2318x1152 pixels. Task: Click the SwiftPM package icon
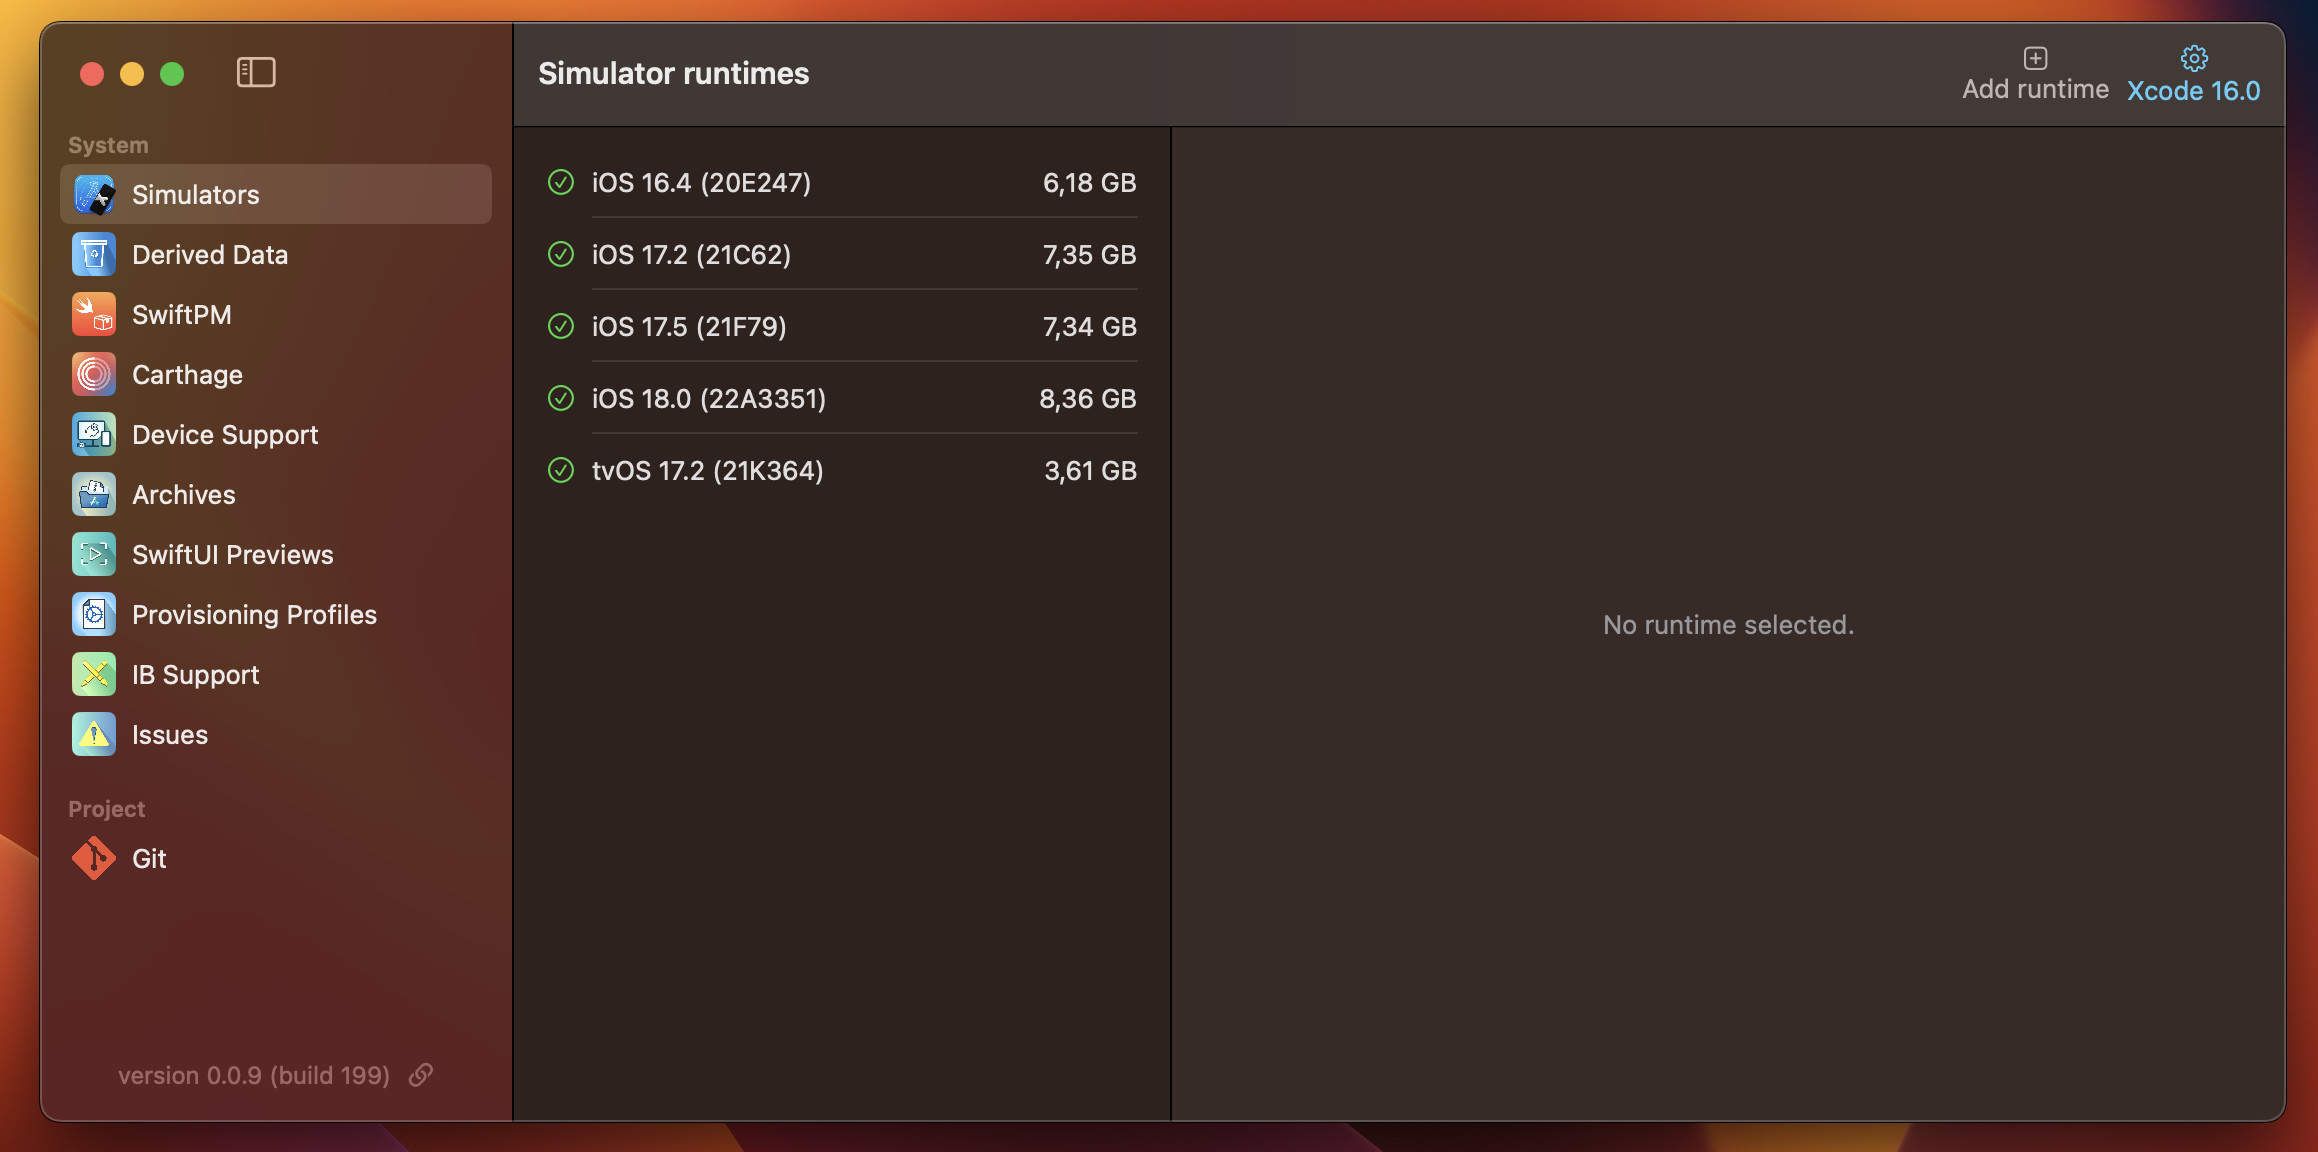[x=94, y=315]
